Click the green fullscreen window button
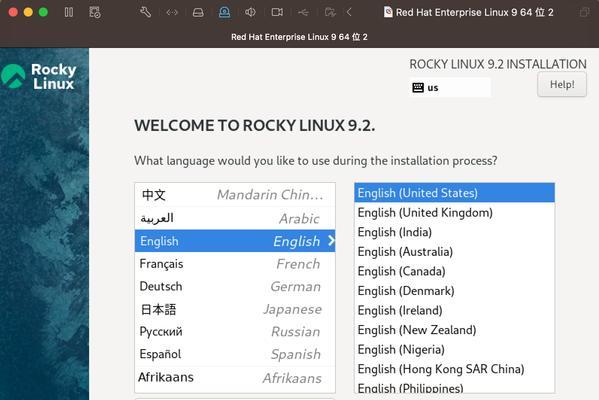Screen dimensions: 599x400 [44, 12]
